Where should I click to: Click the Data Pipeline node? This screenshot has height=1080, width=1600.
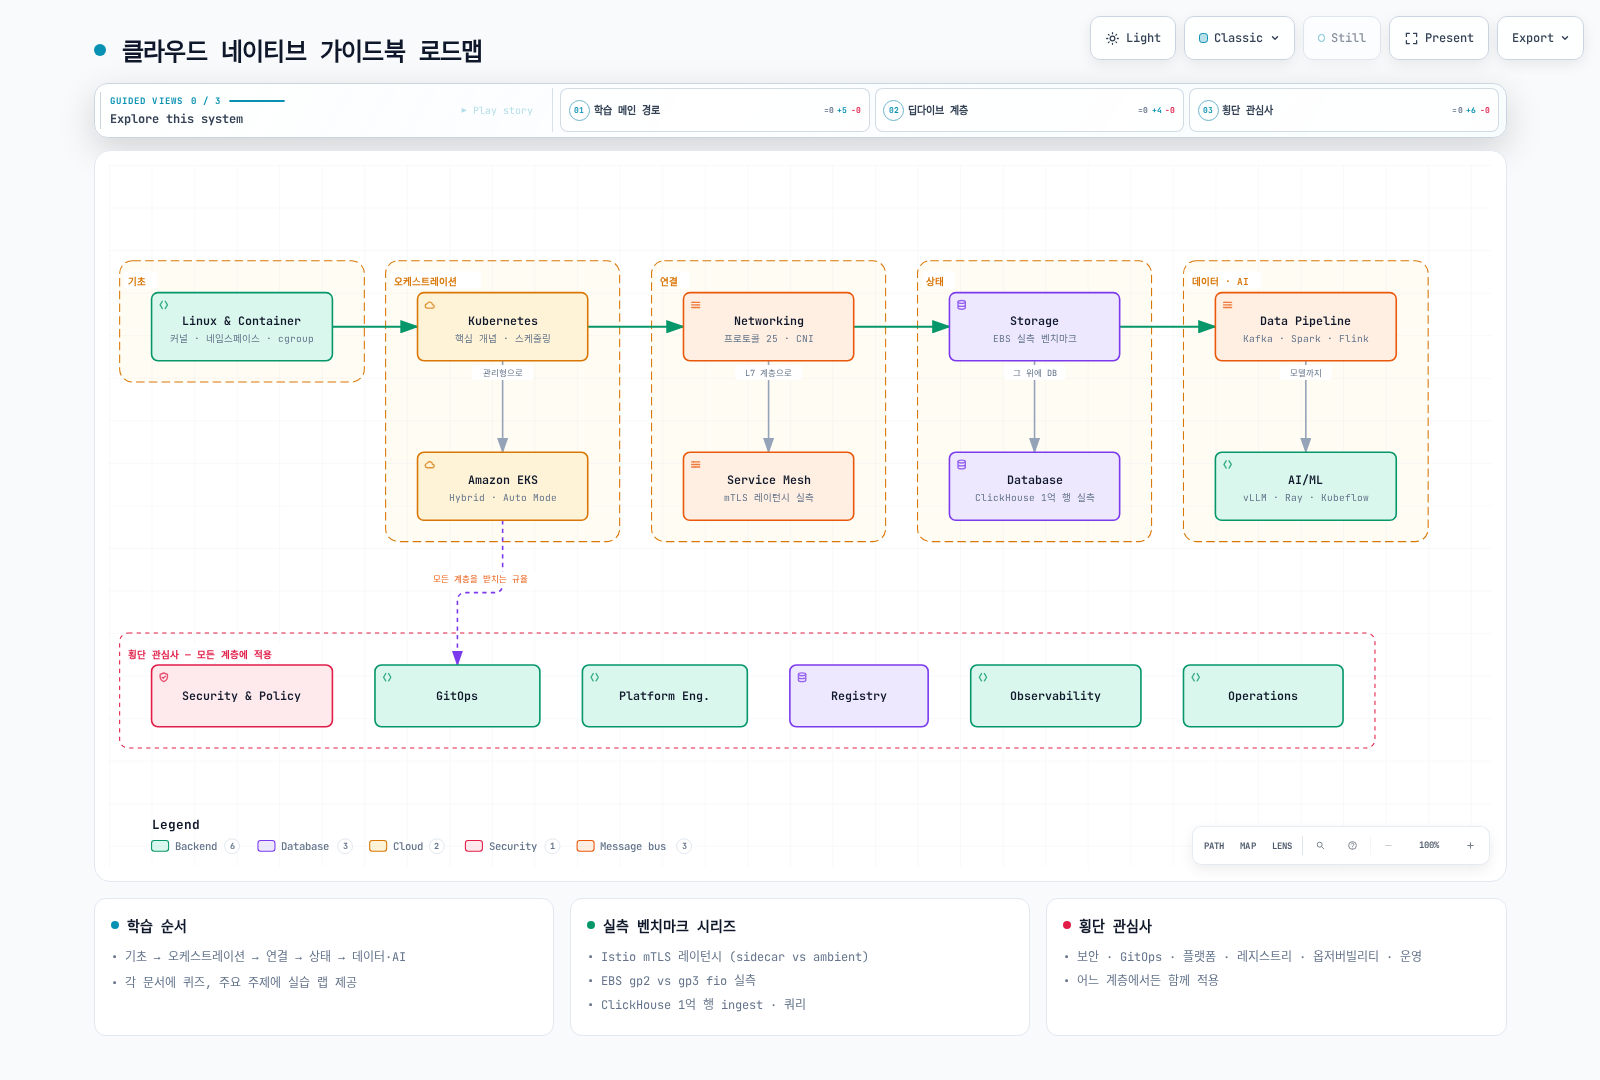pyautogui.click(x=1305, y=327)
